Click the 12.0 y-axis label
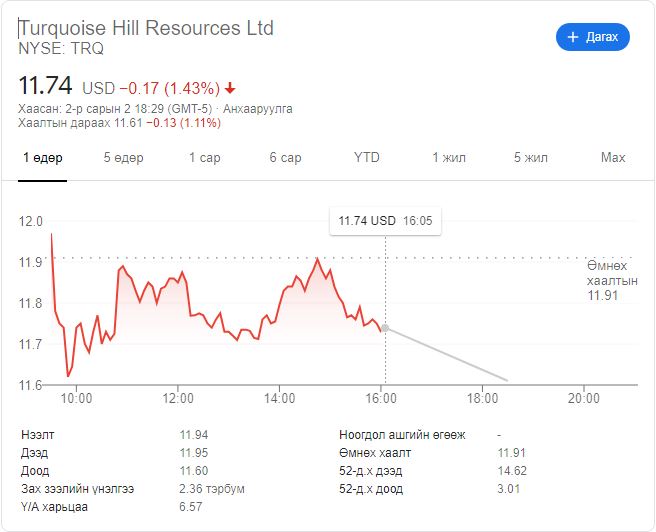The height and width of the screenshot is (532, 656). click(x=31, y=221)
